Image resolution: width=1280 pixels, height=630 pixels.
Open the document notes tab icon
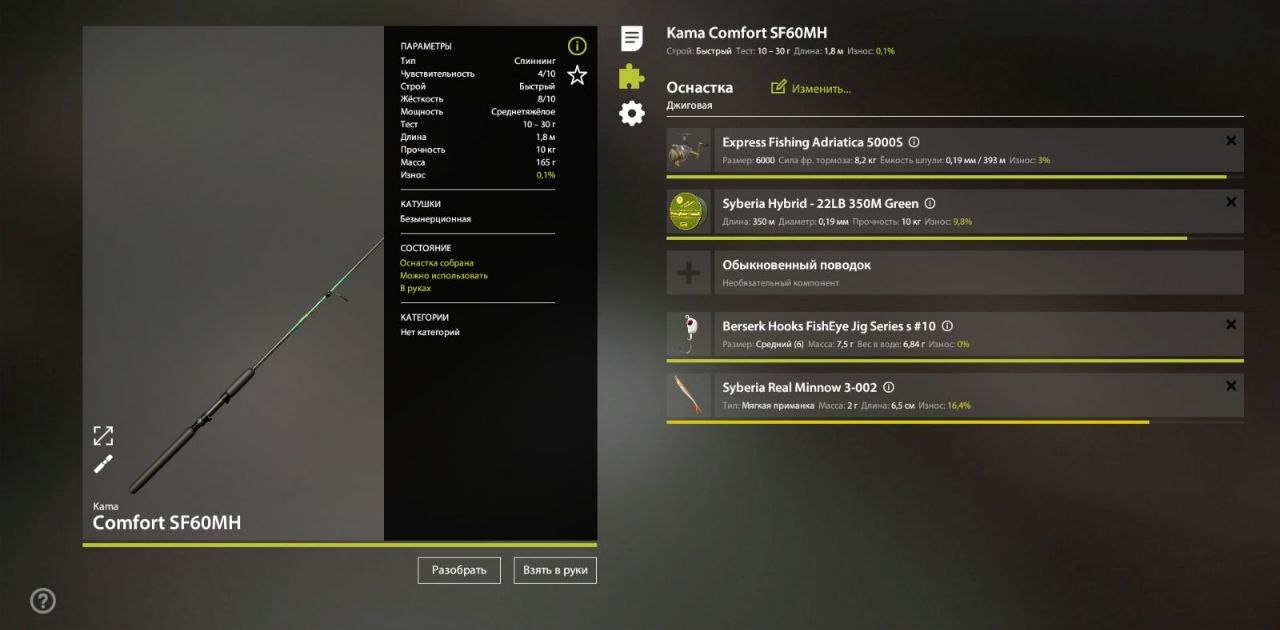(632, 39)
